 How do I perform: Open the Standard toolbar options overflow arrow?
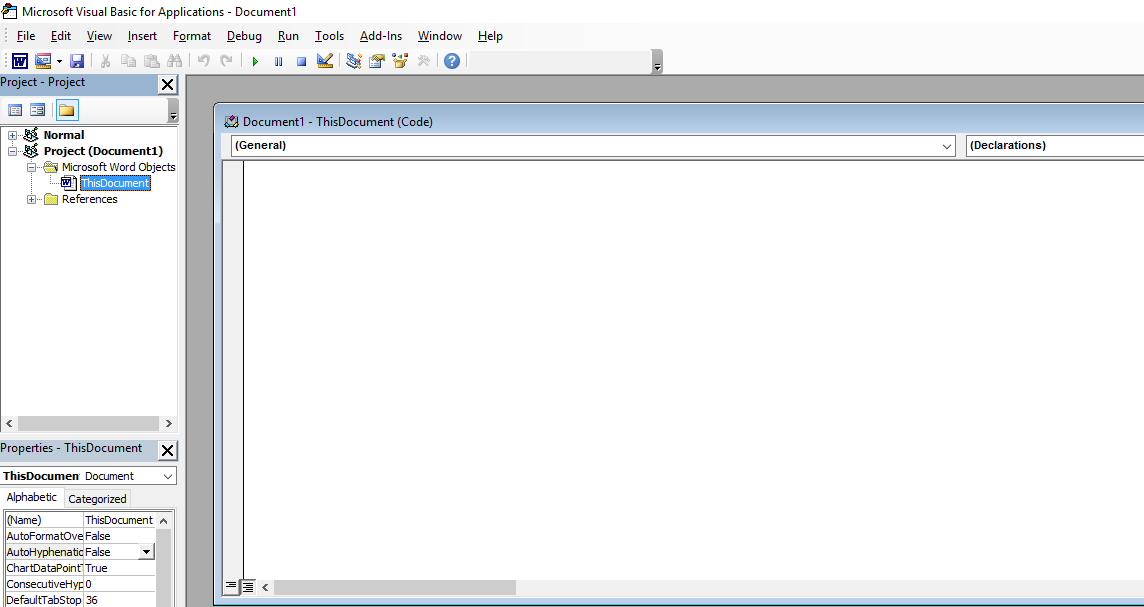657,62
